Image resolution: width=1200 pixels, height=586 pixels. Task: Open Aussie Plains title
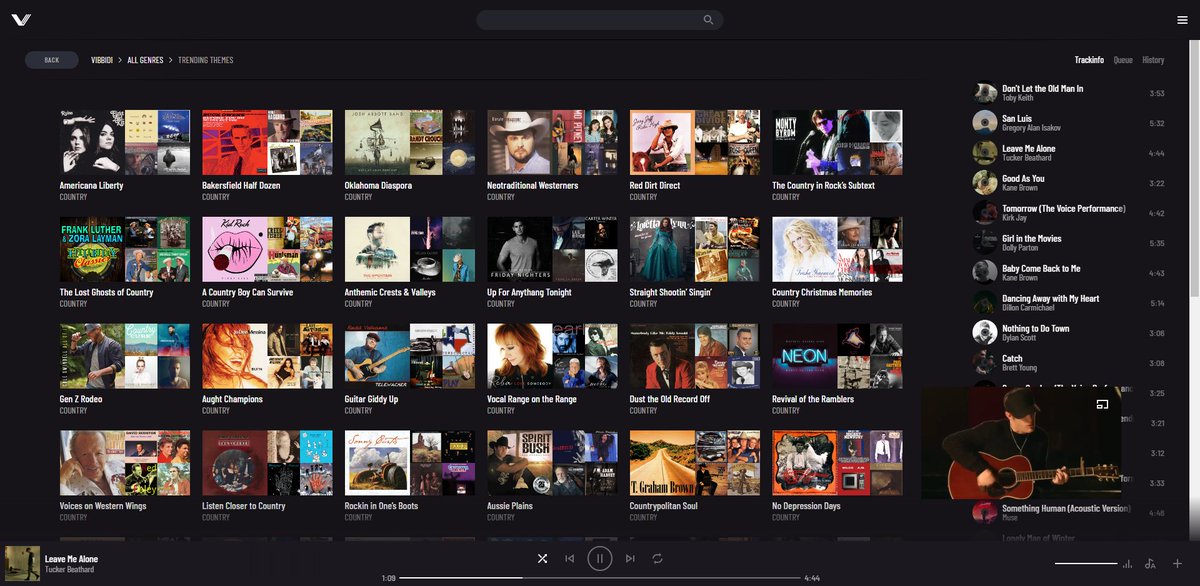[x=510, y=507]
